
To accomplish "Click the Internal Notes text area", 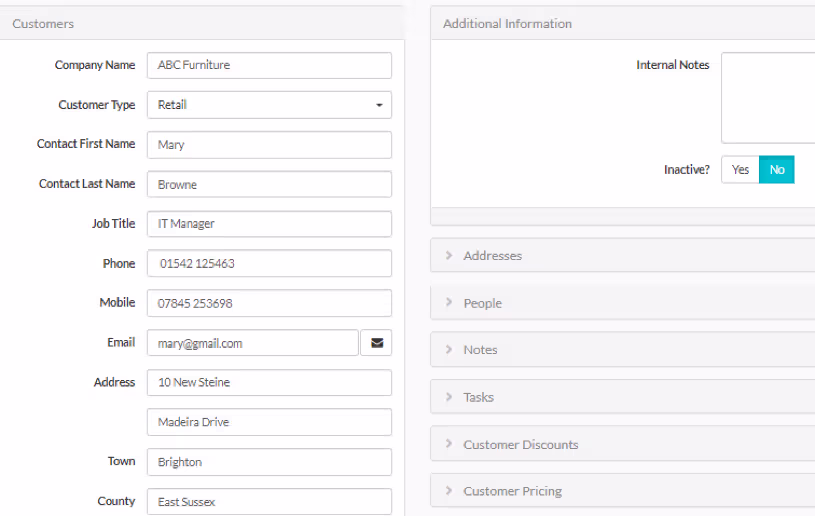I will pyautogui.click(x=768, y=98).
